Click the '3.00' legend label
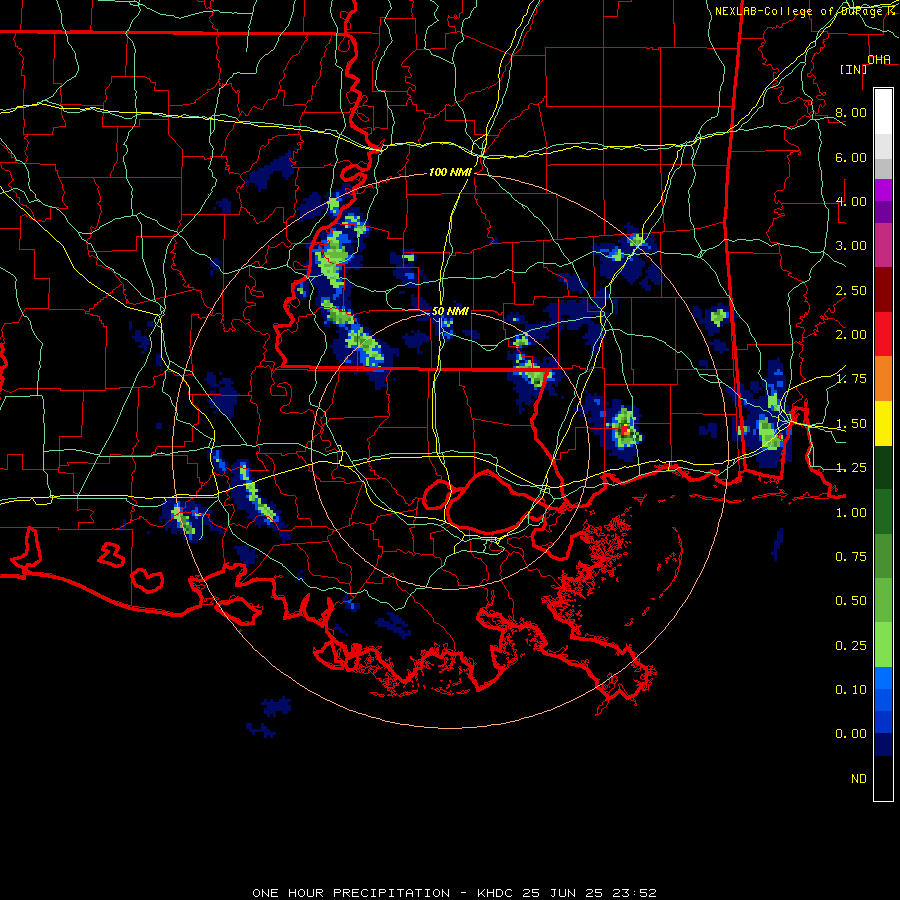This screenshot has width=900, height=900. pos(851,246)
